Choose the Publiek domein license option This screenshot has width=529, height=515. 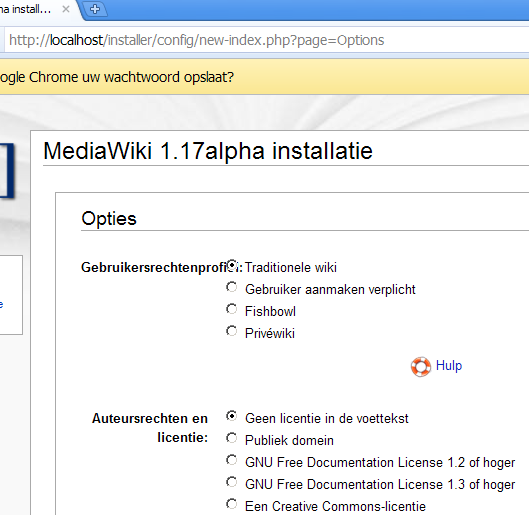(x=231, y=438)
